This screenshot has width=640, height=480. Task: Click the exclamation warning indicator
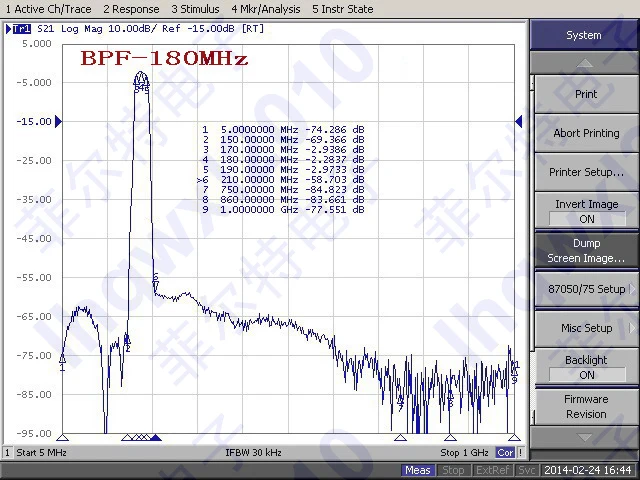coord(520,453)
